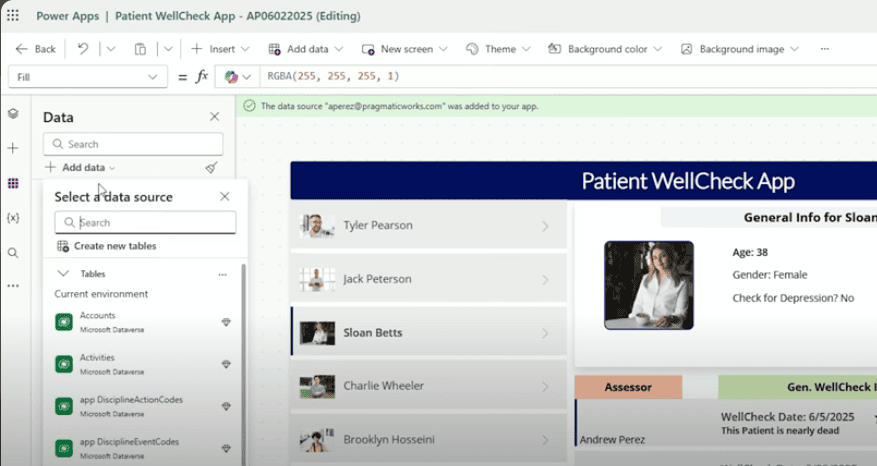The image size is (877, 466).
Task: Click Create new tables
Action: click(x=106, y=246)
